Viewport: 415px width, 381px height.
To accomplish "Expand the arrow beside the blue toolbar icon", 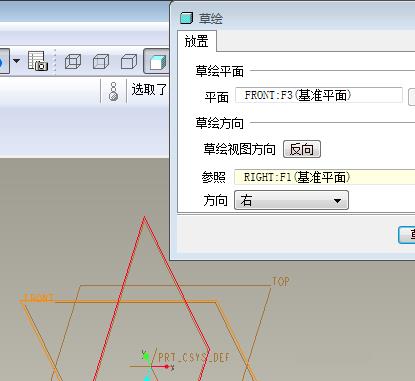I will click(x=16, y=61).
